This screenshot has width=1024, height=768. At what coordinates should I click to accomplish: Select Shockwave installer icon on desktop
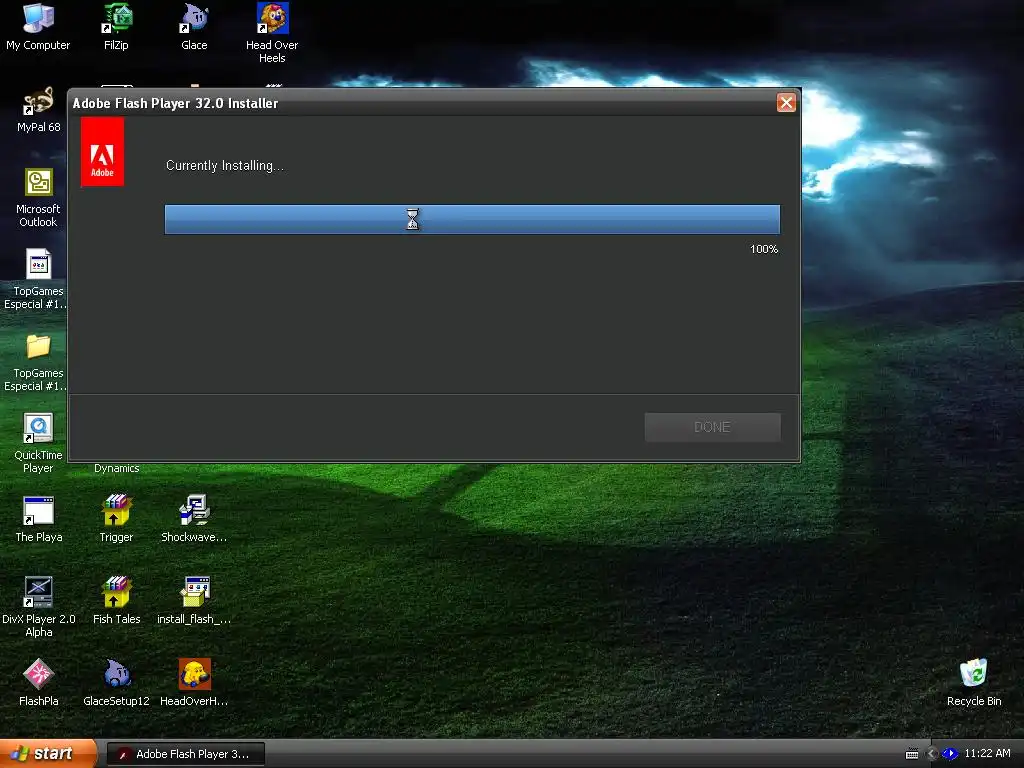click(194, 520)
